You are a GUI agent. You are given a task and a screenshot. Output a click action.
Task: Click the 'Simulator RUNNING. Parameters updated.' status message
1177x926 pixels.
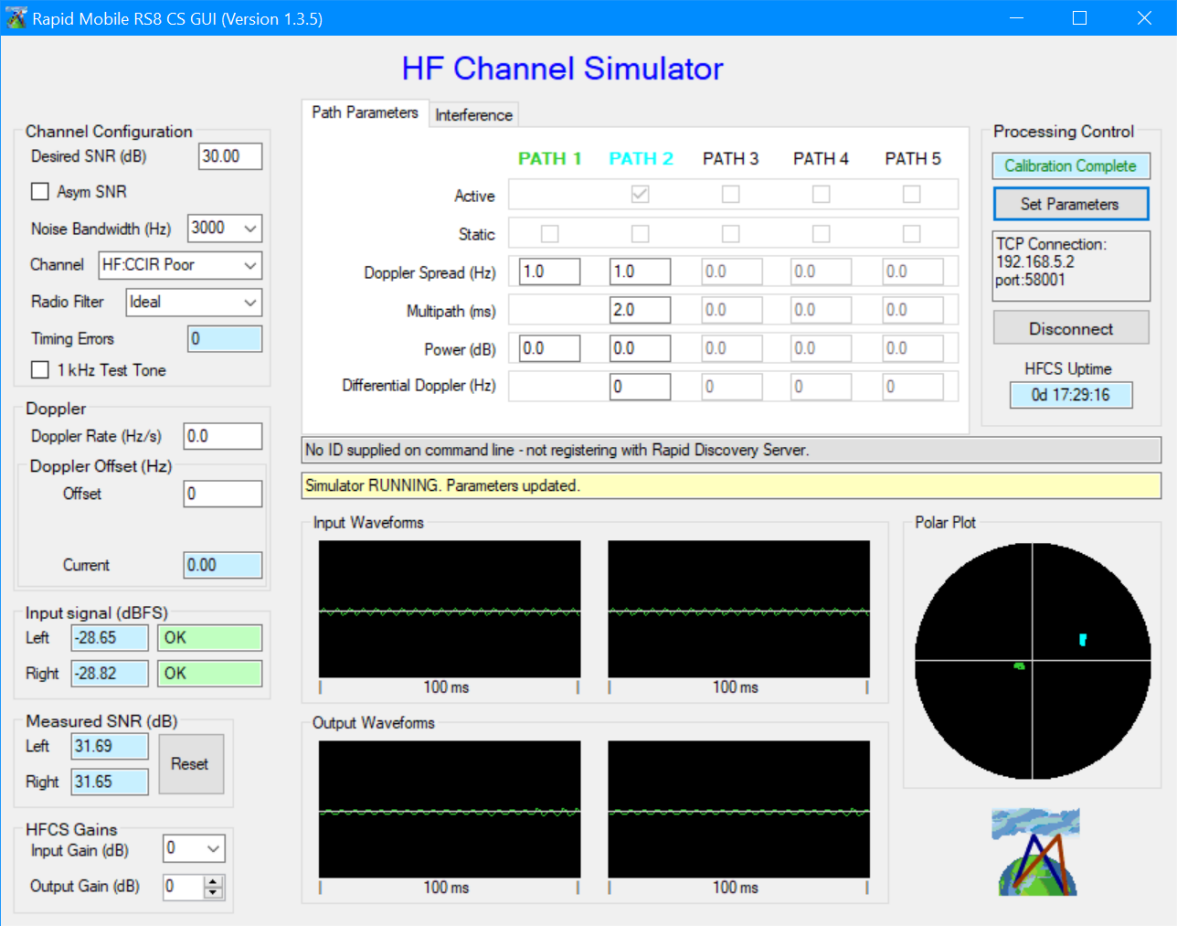[731, 486]
